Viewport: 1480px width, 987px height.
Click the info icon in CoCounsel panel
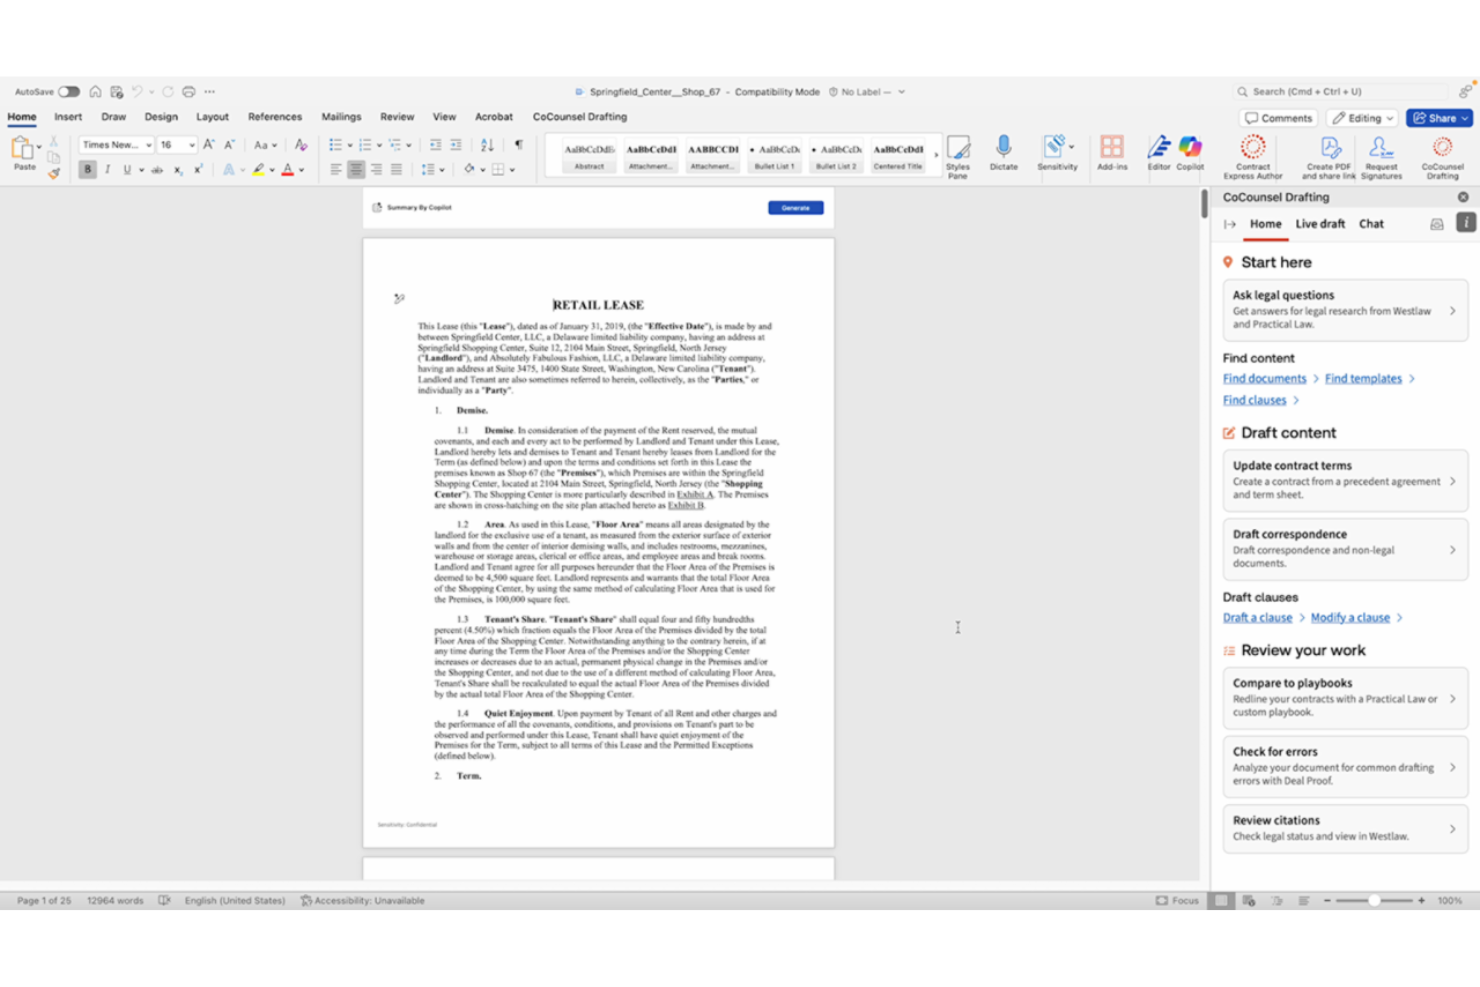click(x=1466, y=223)
